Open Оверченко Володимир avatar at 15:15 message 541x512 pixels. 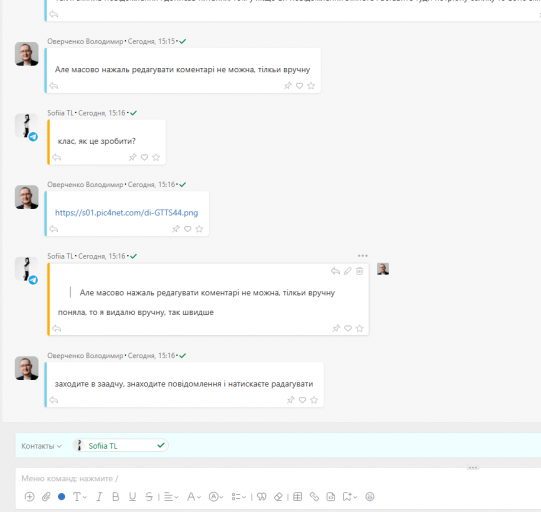click(x=27, y=54)
